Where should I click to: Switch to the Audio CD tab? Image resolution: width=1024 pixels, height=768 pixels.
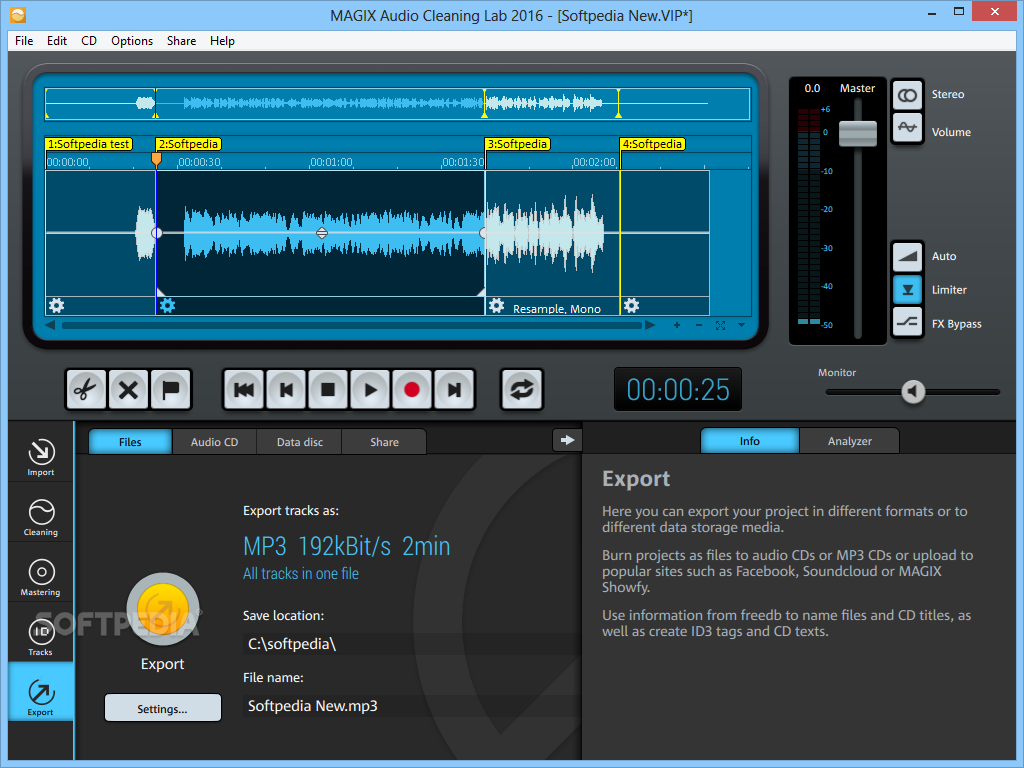click(214, 442)
